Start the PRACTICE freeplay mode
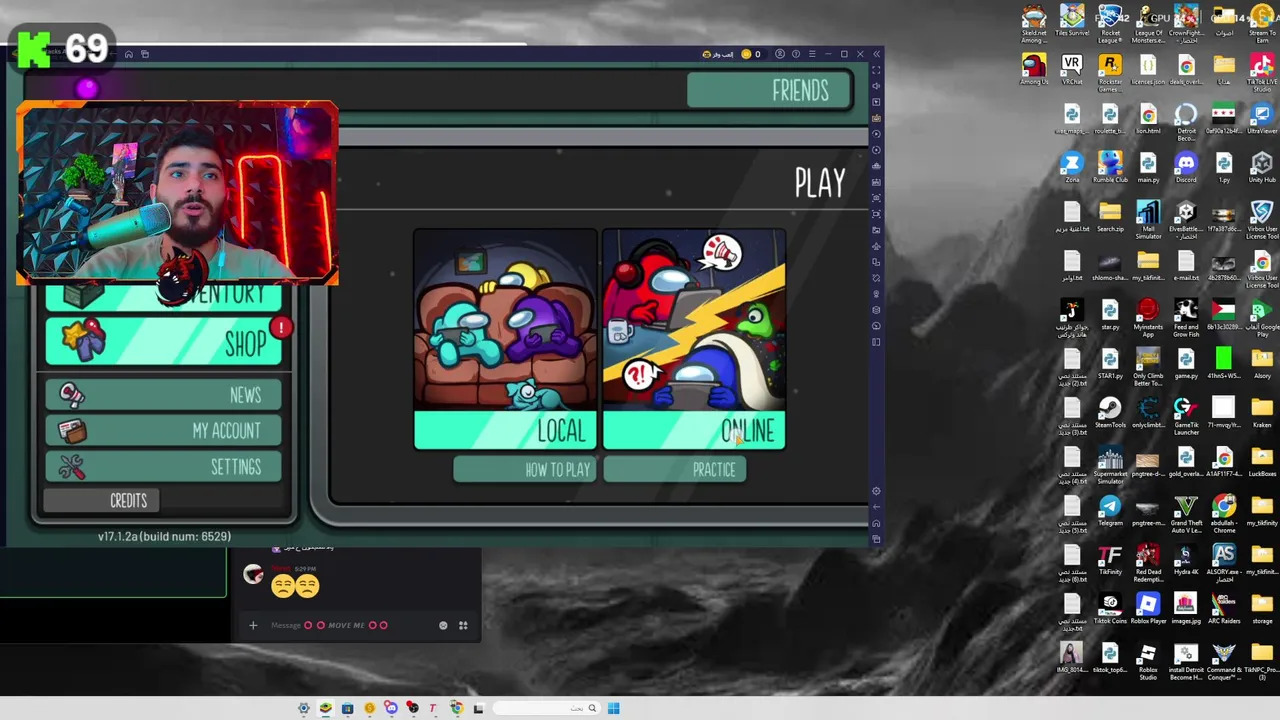The width and height of the screenshot is (1280, 720). point(674,470)
